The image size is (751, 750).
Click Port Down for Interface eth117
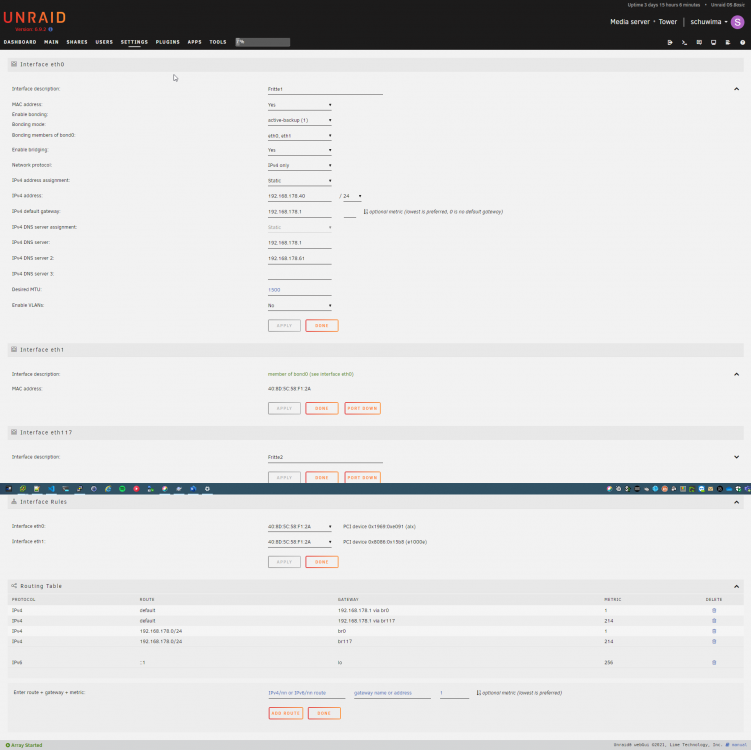point(363,477)
